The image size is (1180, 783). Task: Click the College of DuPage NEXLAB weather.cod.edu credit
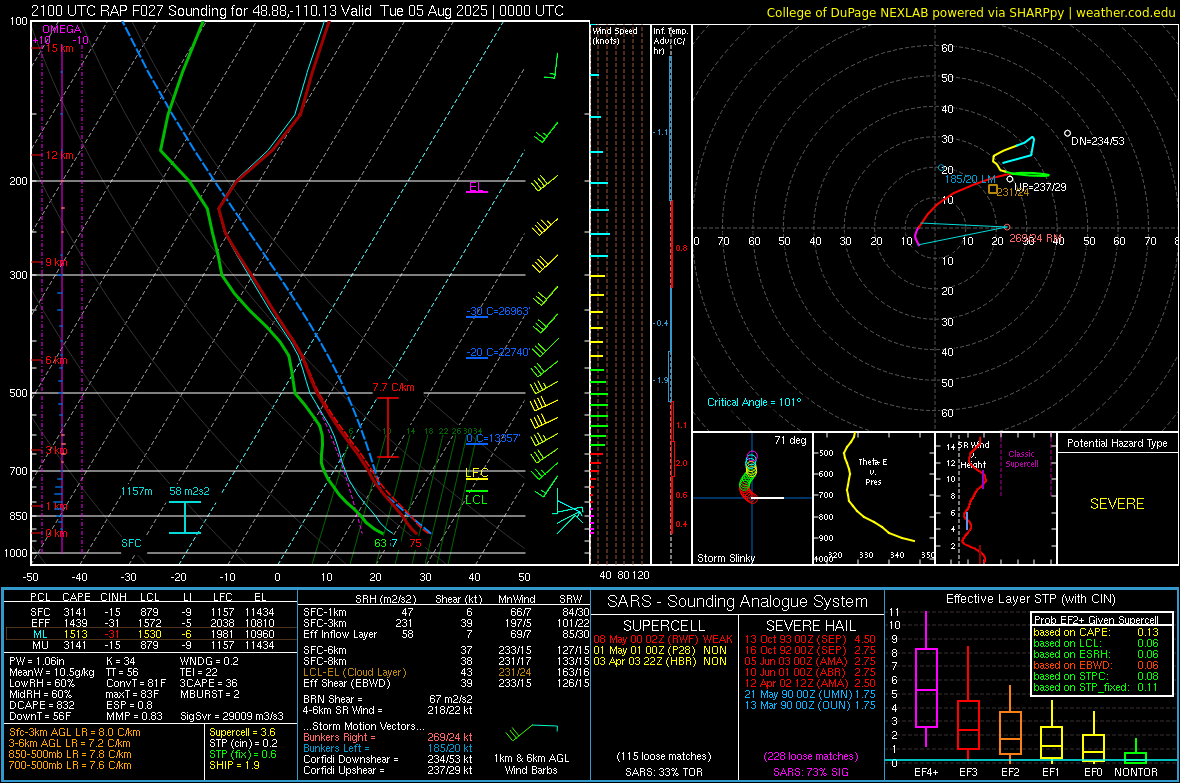970,12
